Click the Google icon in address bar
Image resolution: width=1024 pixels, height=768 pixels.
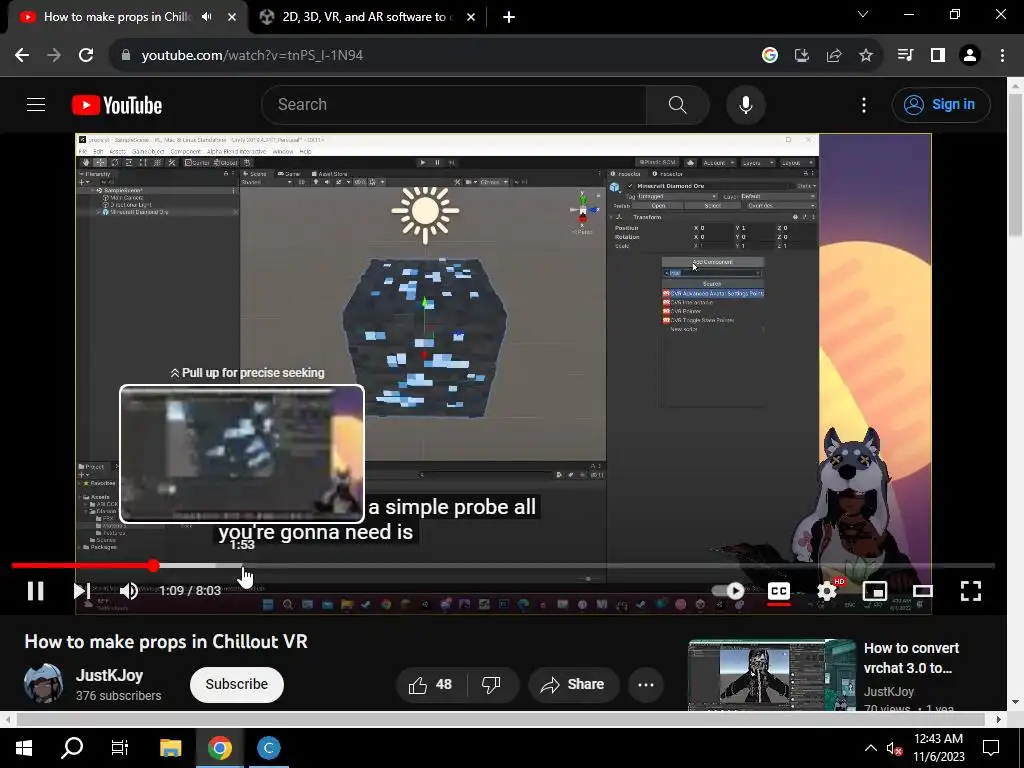coord(769,55)
